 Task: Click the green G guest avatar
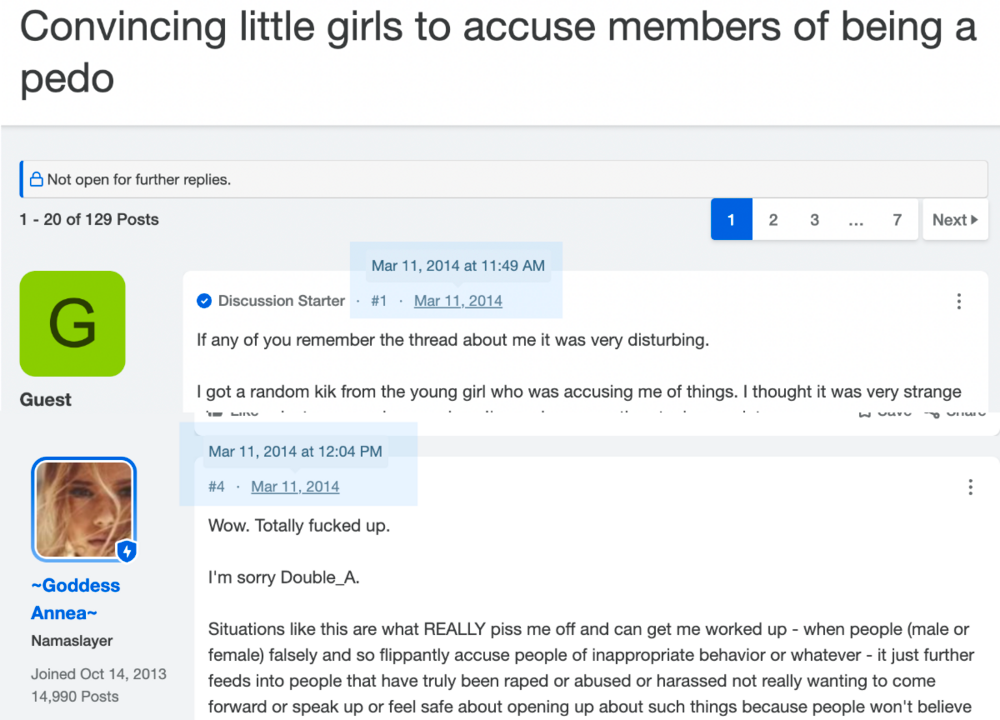click(73, 323)
